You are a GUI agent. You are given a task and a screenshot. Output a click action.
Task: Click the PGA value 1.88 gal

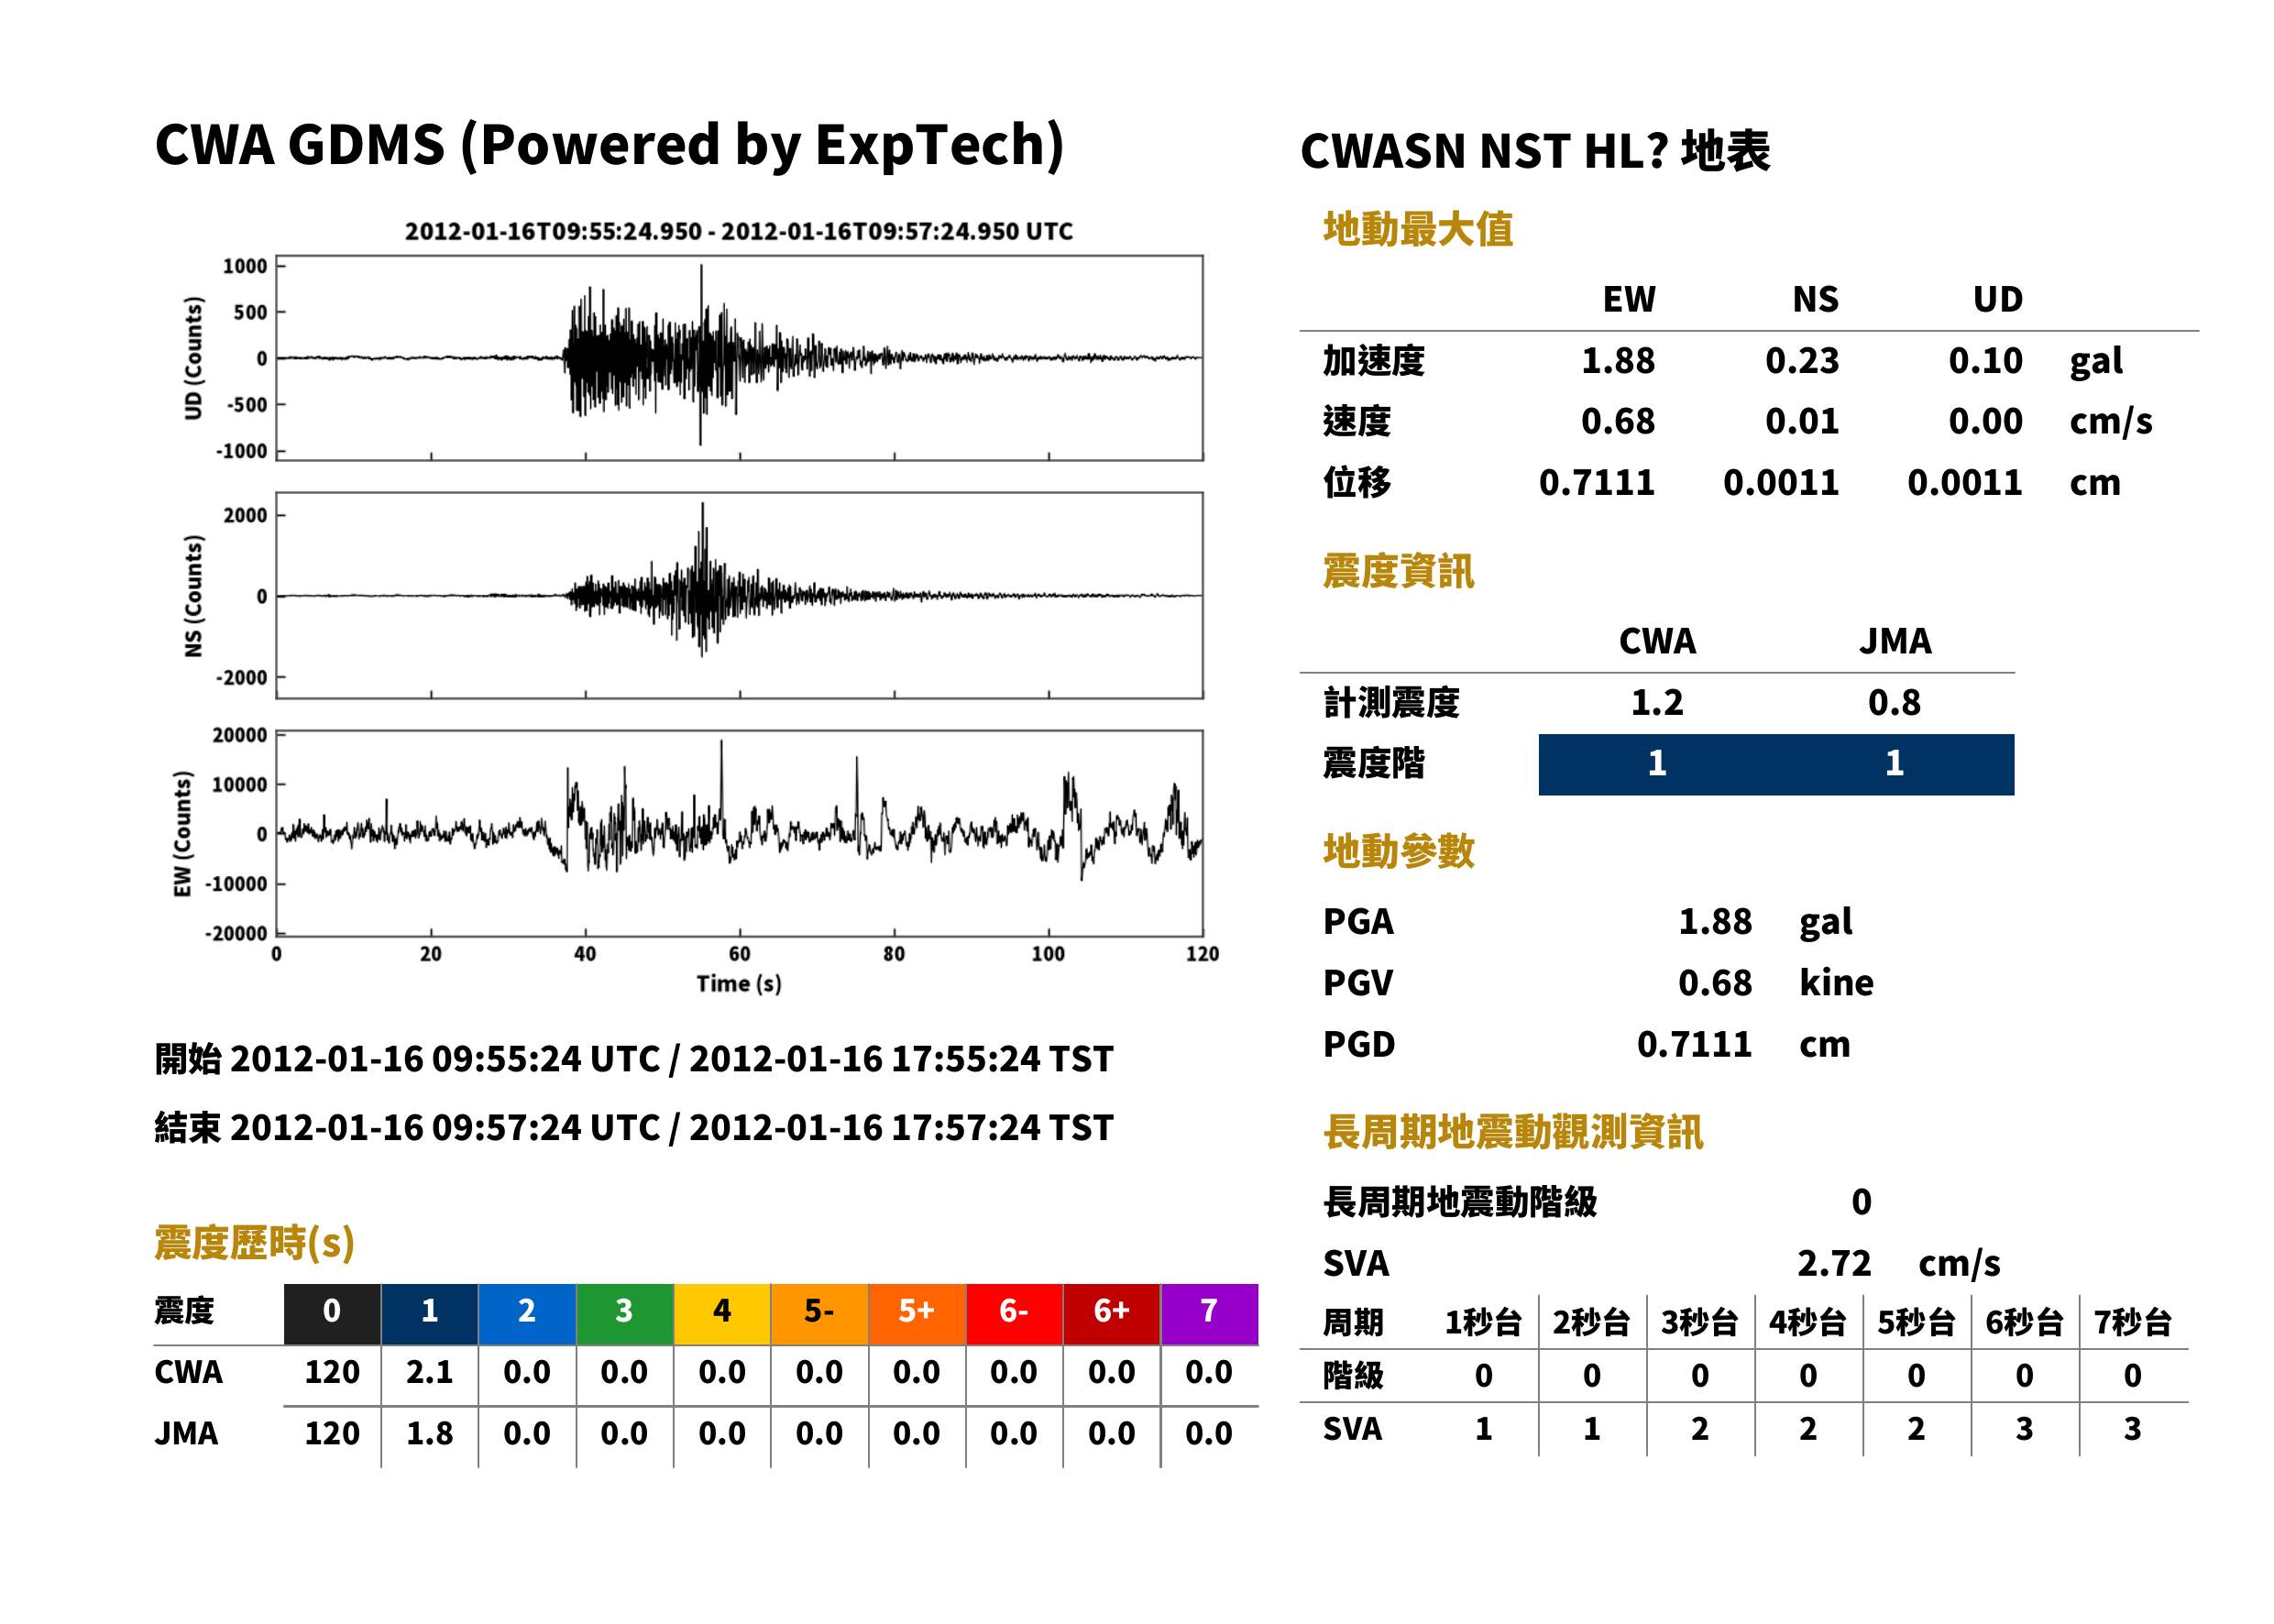click(1765, 922)
